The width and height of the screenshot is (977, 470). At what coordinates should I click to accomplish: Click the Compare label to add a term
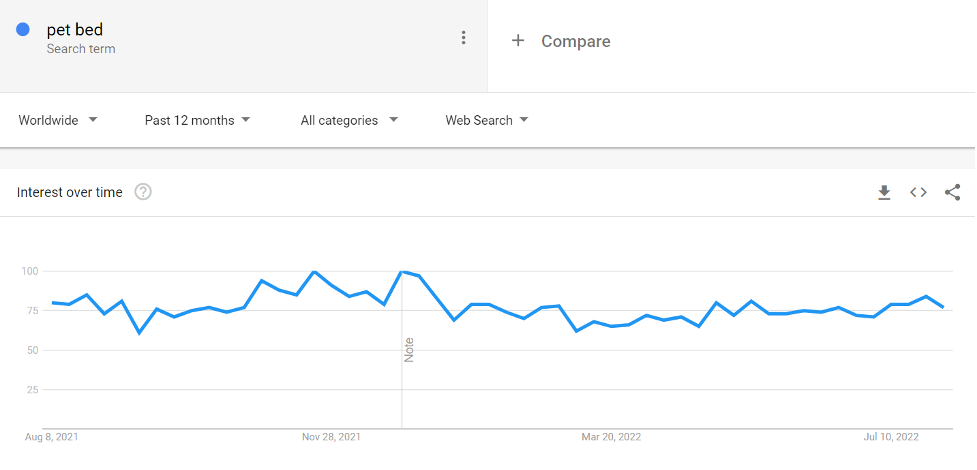pyautogui.click(x=575, y=41)
